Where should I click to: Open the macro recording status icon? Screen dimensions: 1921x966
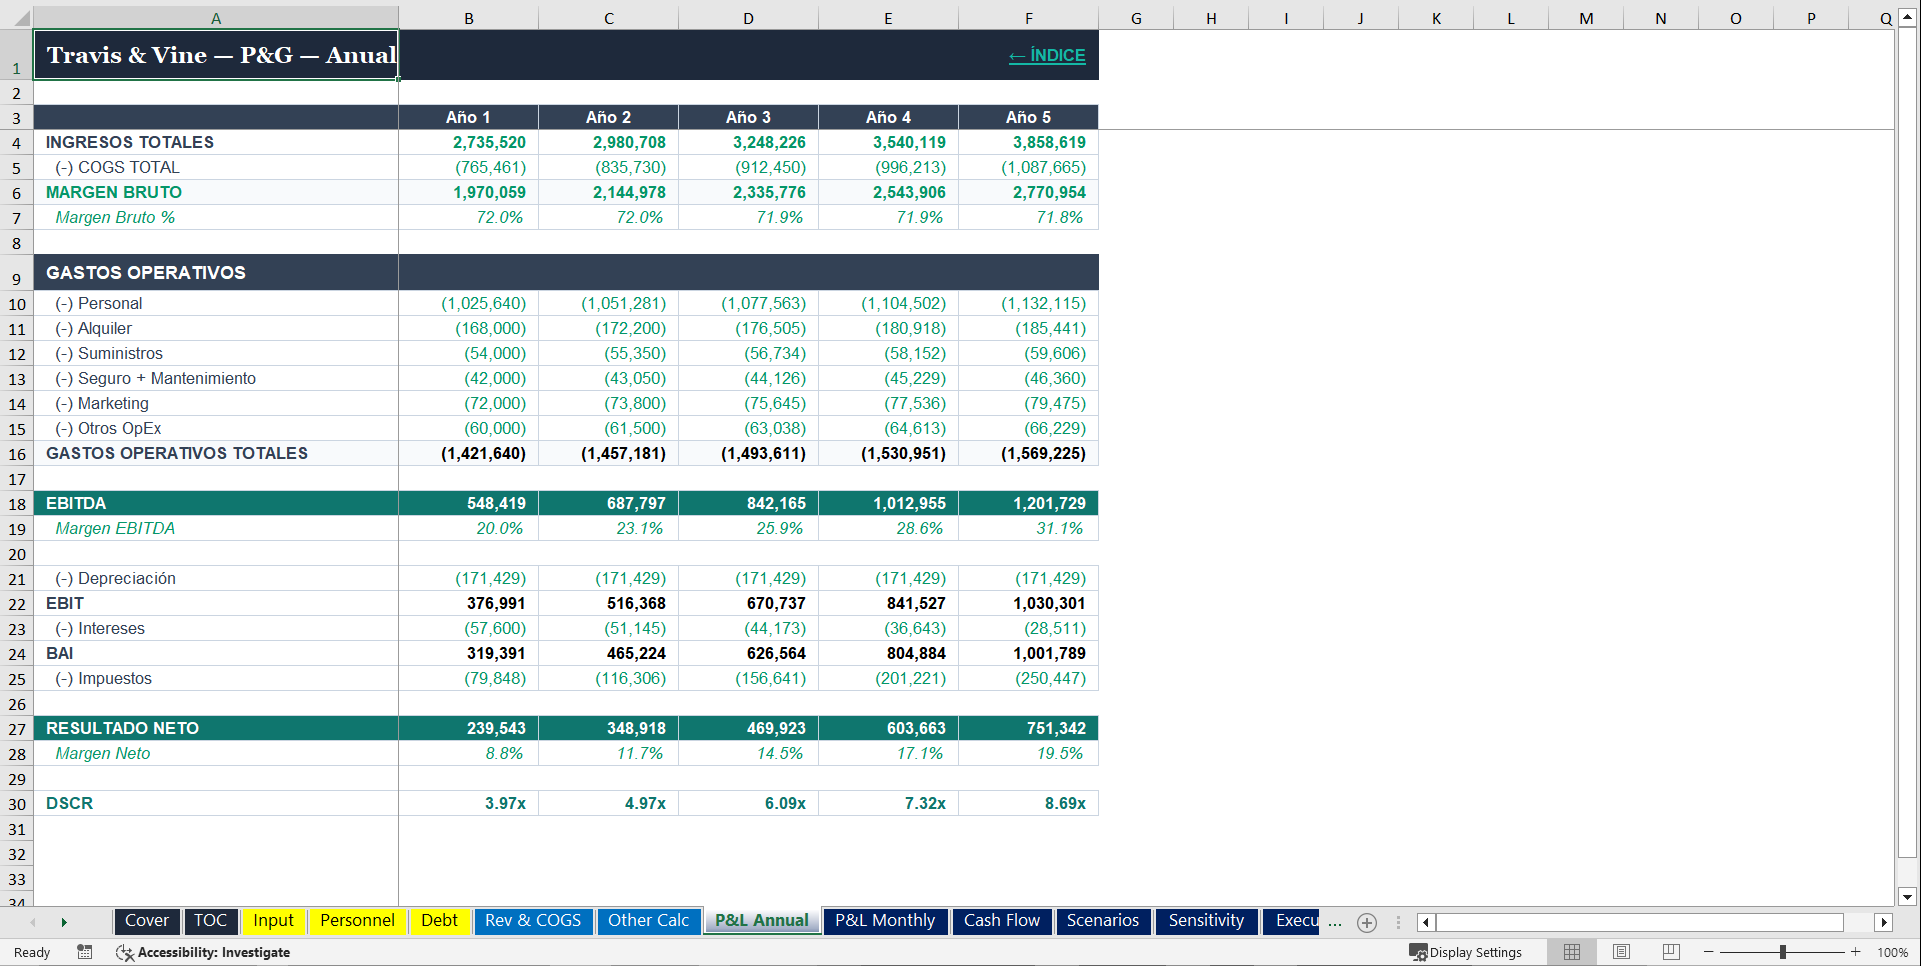click(x=85, y=952)
